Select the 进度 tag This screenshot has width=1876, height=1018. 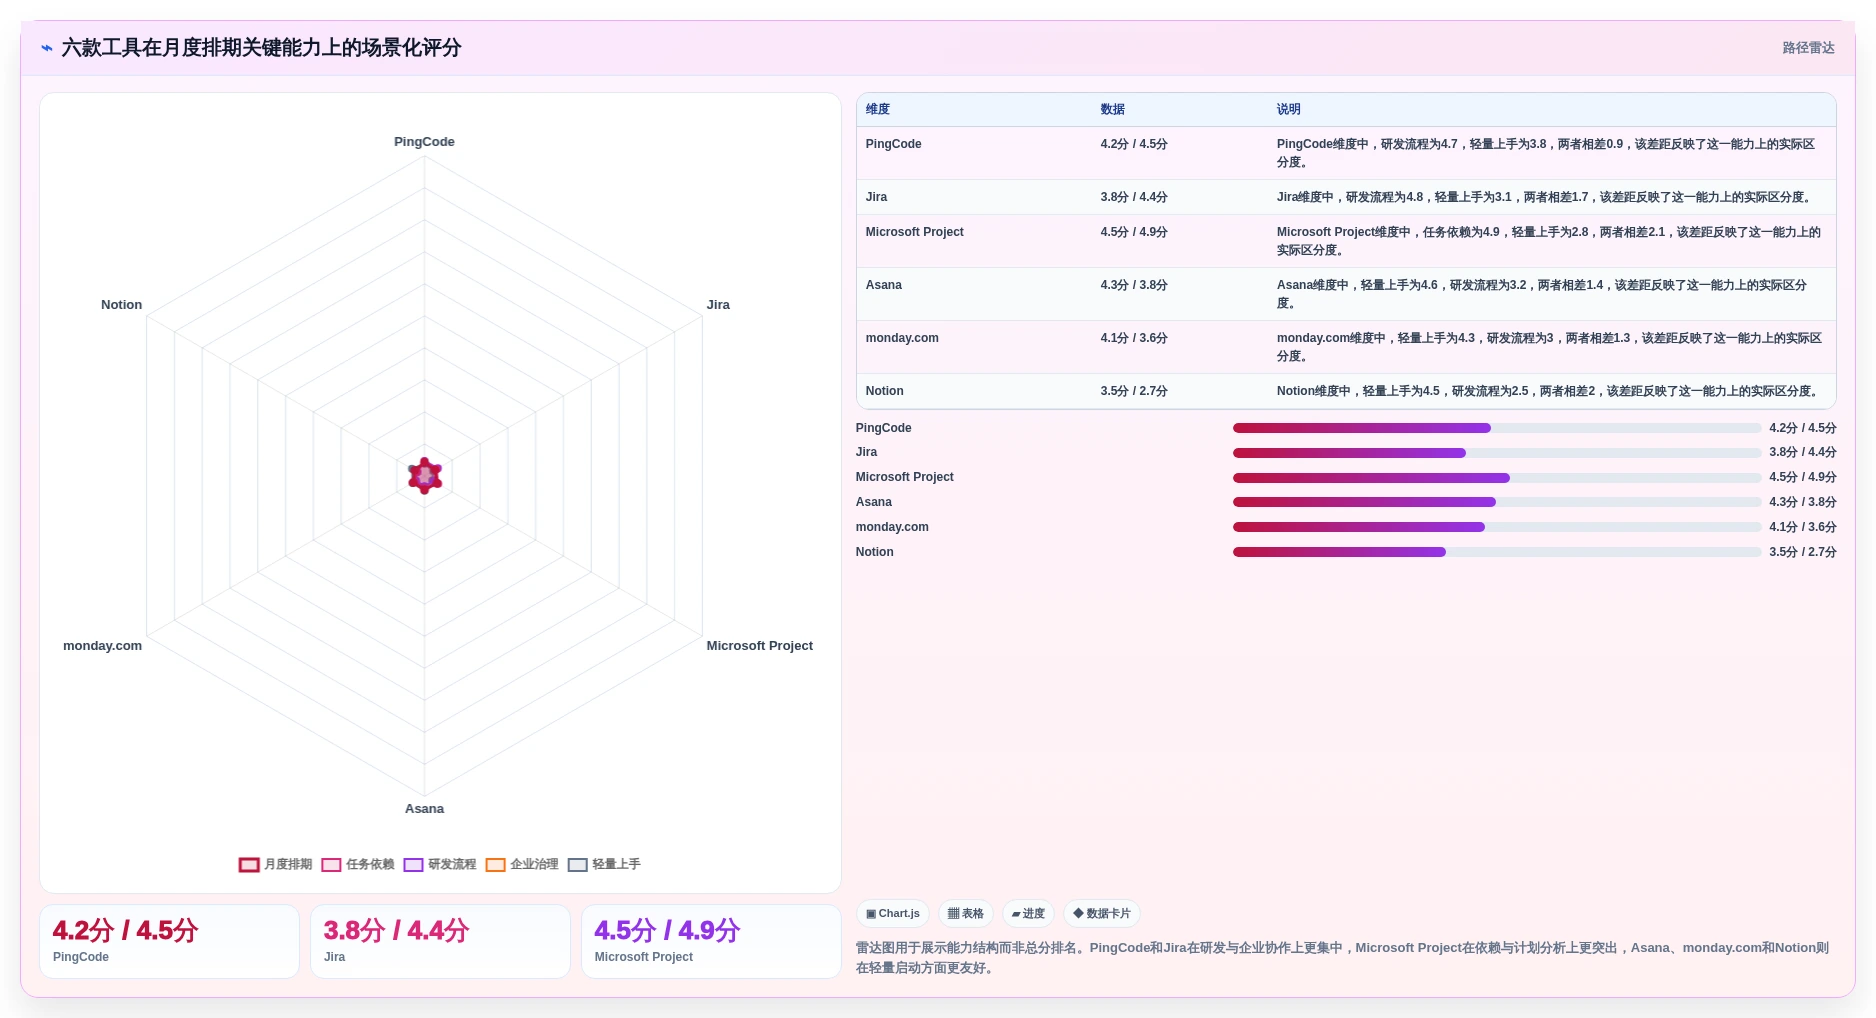click(1028, 914)
